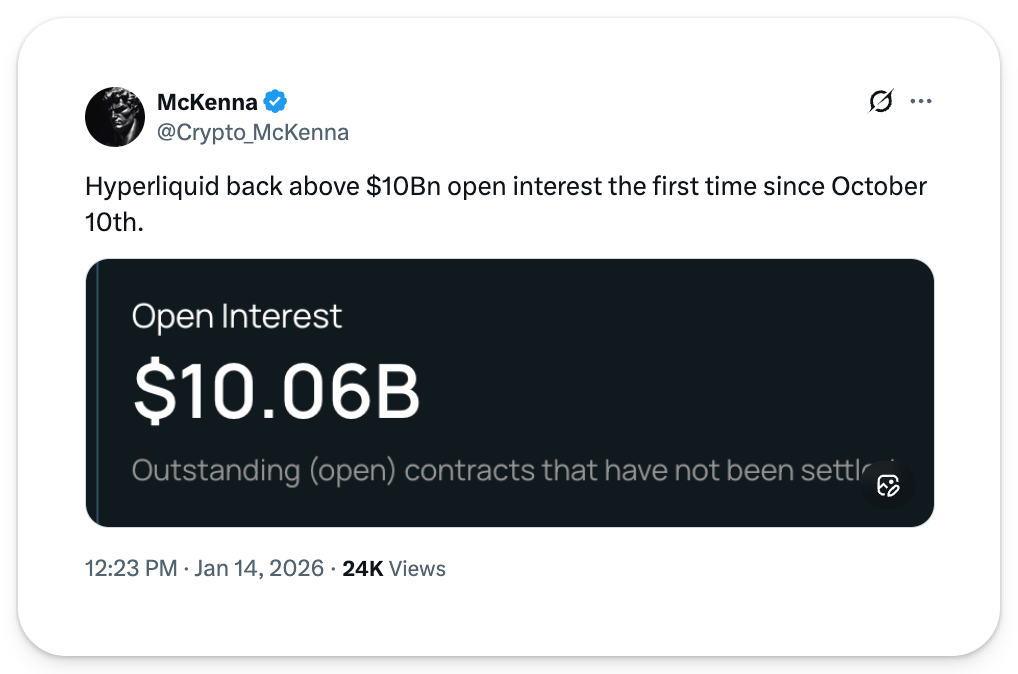Click the edit image icon on the screenshot
Screen dimensions: 1018x674
pos(888,486)
